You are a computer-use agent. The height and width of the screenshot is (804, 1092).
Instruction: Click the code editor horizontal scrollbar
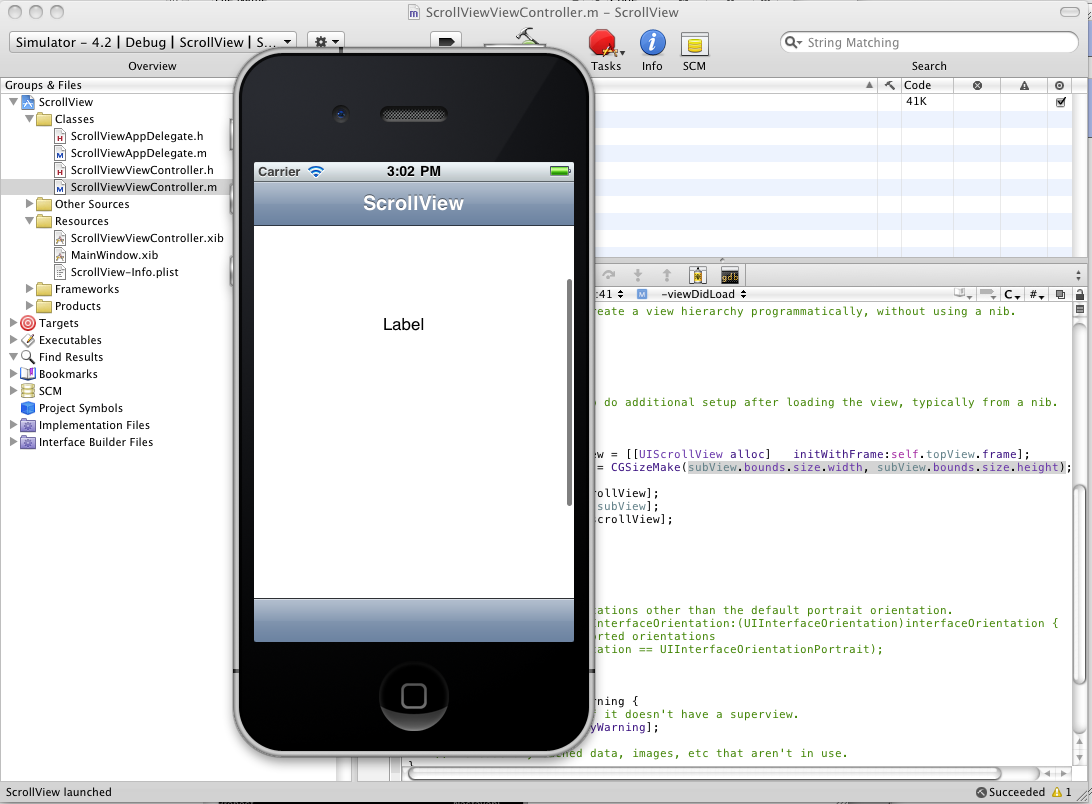705,773
